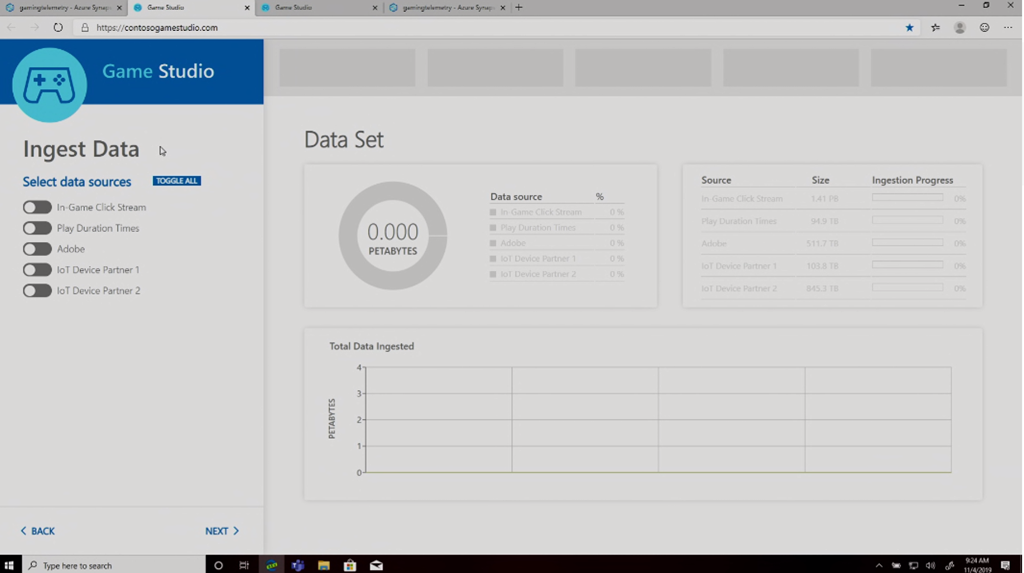Screen dimensions: 1024x573
Task: Go to next step with NEXT
Action: [222, 531]
